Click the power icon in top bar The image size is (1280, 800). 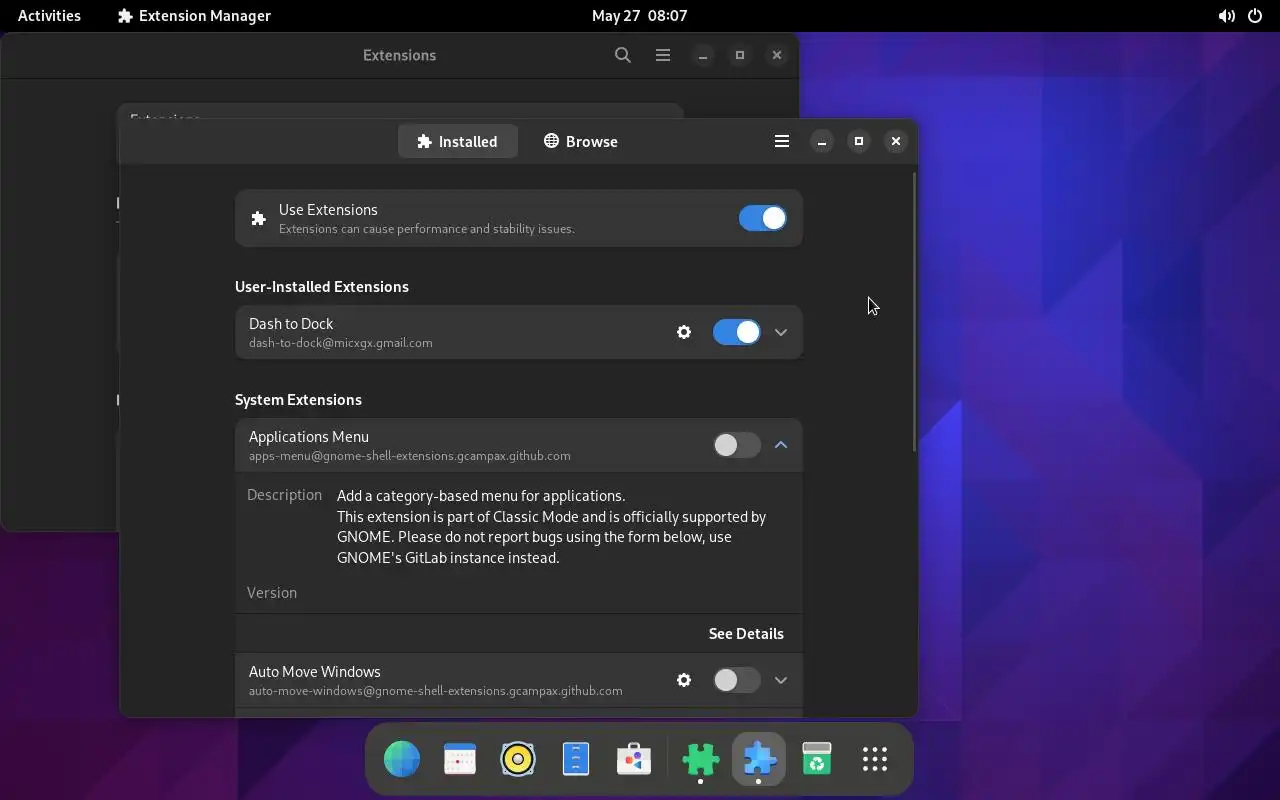point(1256,16)
